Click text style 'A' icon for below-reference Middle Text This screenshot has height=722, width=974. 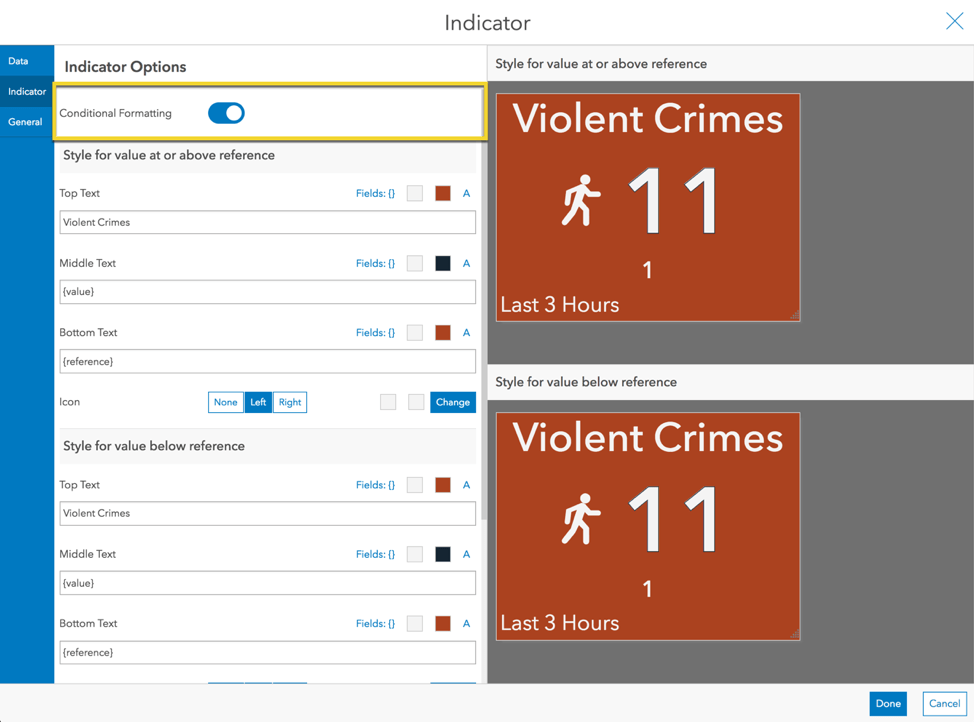(466, 554)
